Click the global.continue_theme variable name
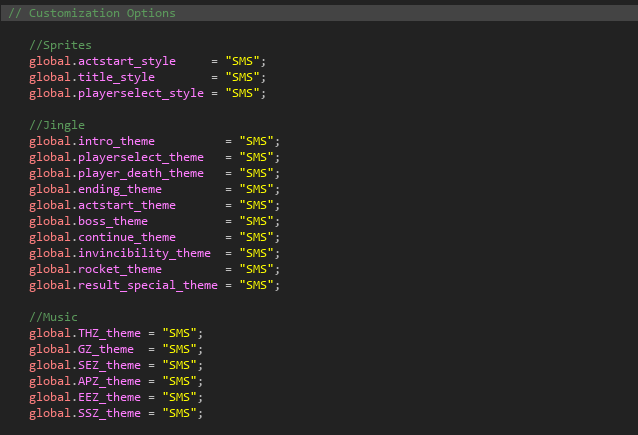This screenshot has width=638, height=435. [x=102, y=238]
